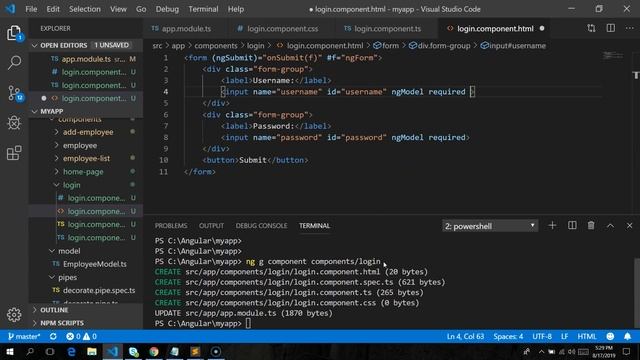
Task: Split the terminal panel
Action: point(572,225)
